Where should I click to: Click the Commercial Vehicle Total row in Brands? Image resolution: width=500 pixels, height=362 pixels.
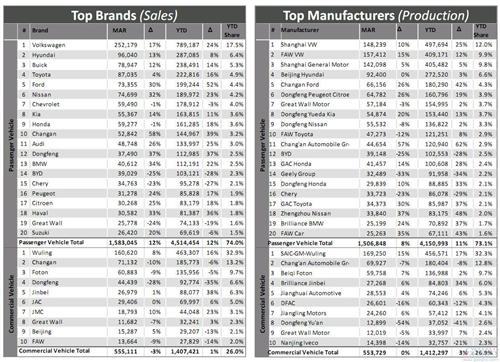click(131, 351)
